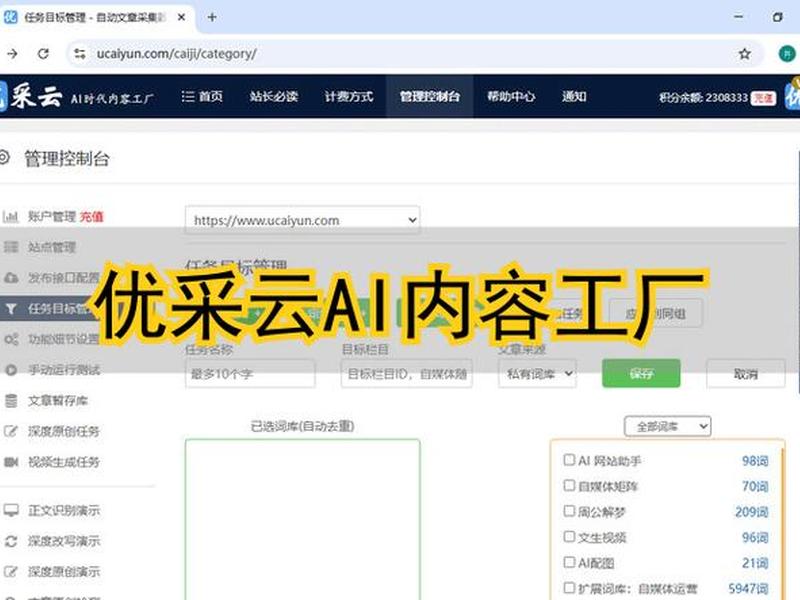The image size is (800, 600).
Task: Click the browser forward arrow
Action: (12, 54)
